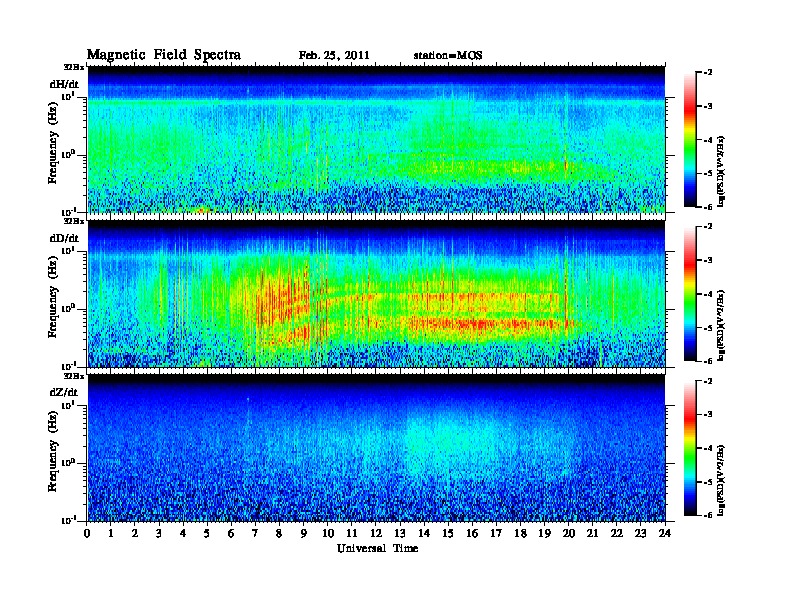Click hour "12" on the time axis
The height and width of the screenshot is (612, 792).
[376, 533]
